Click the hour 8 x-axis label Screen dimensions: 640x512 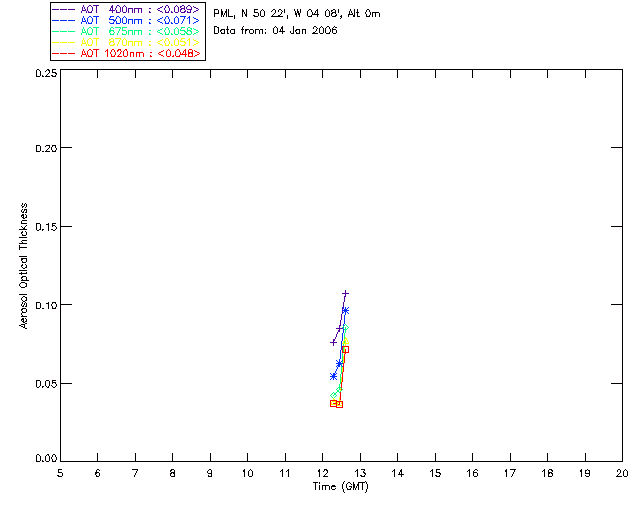pos(173,473)
